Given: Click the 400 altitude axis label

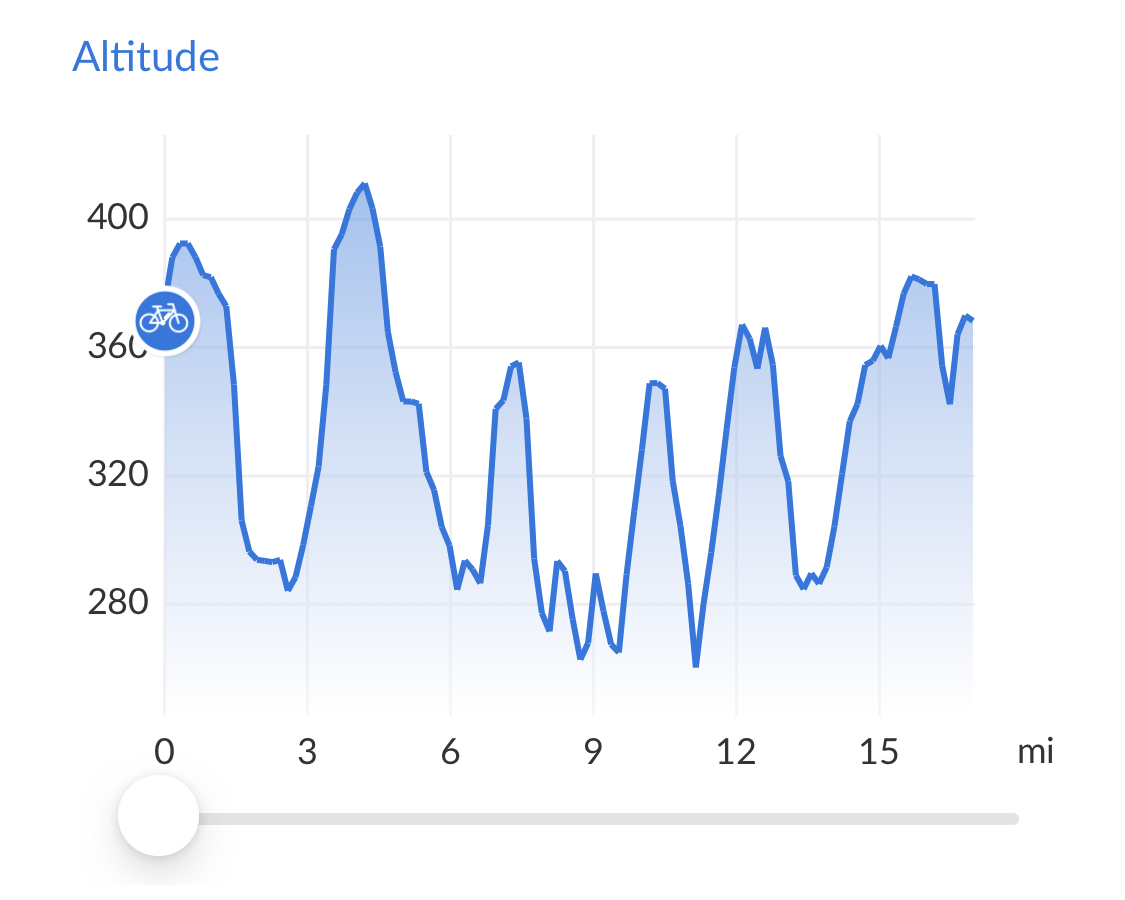Looking at the screenshot, I should click(x=117, y=217).
